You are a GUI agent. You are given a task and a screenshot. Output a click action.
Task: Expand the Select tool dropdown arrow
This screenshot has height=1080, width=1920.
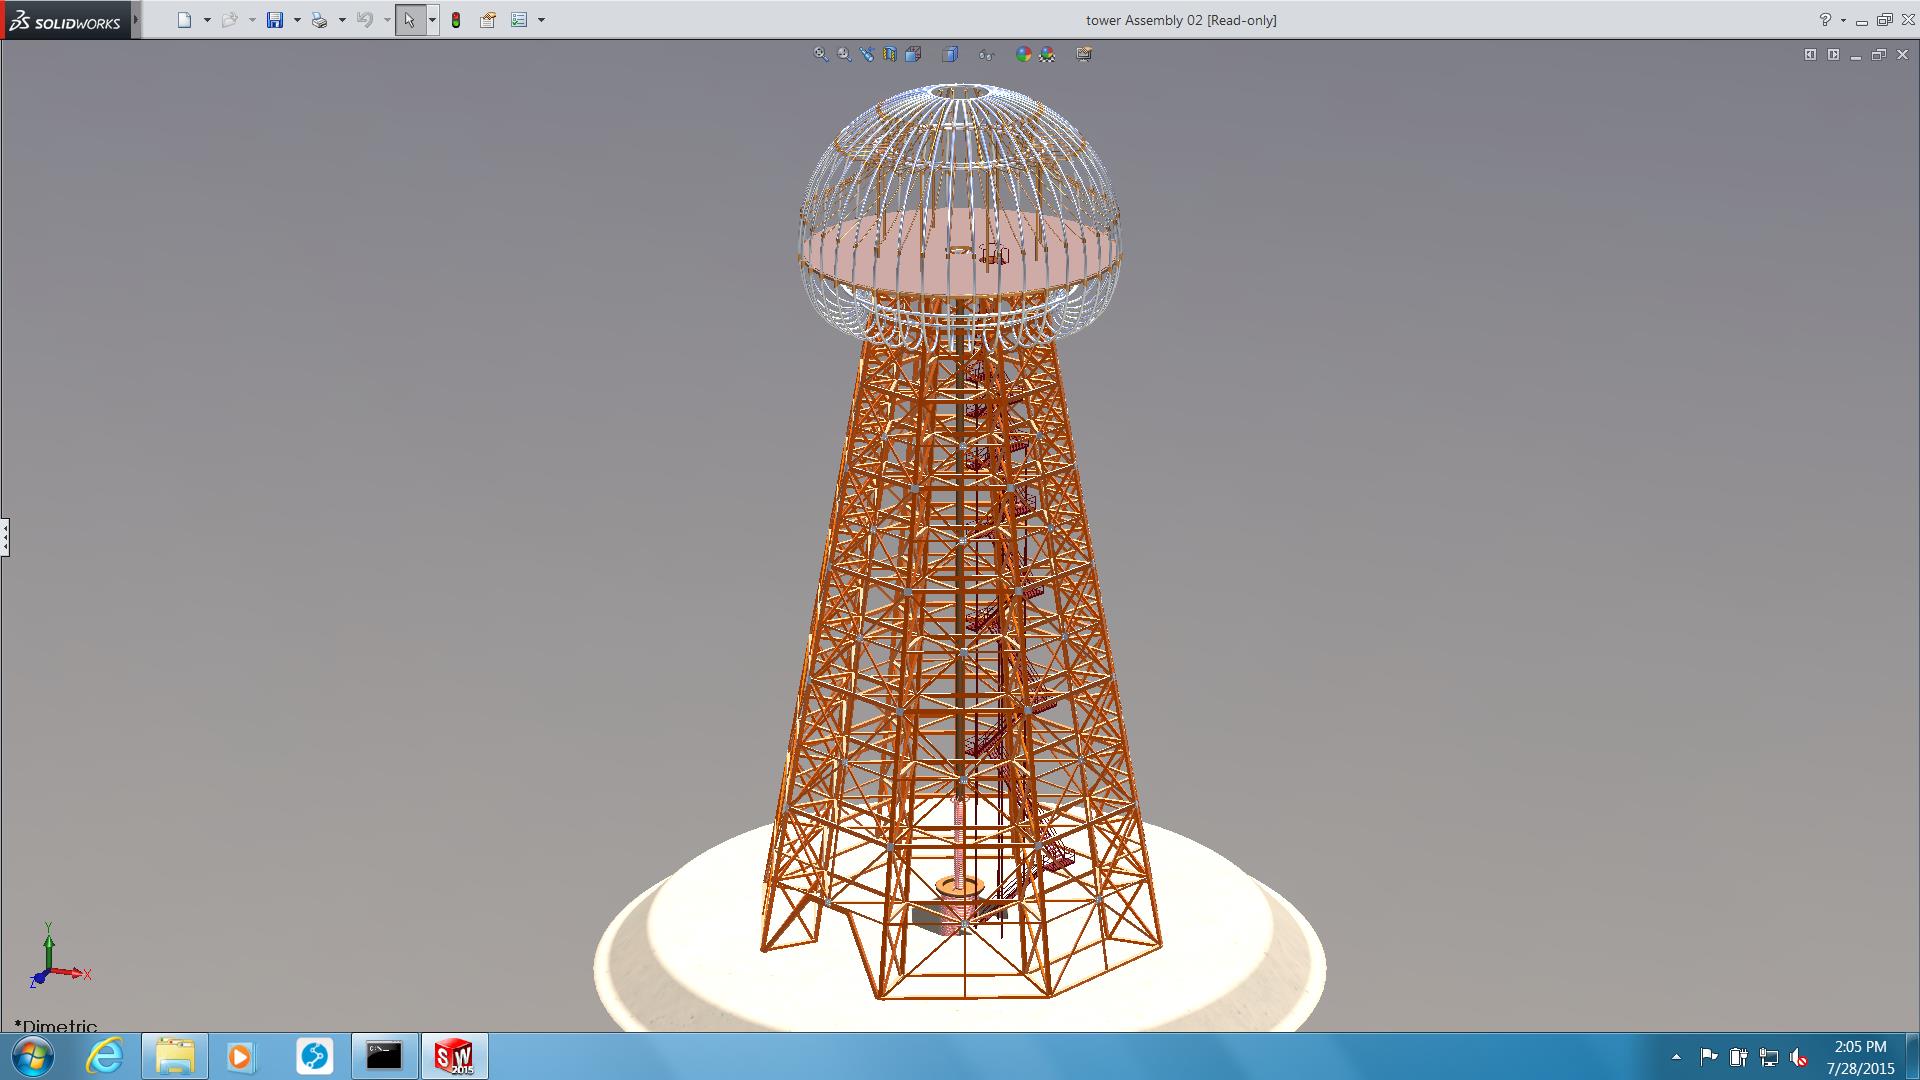[432, 20]
